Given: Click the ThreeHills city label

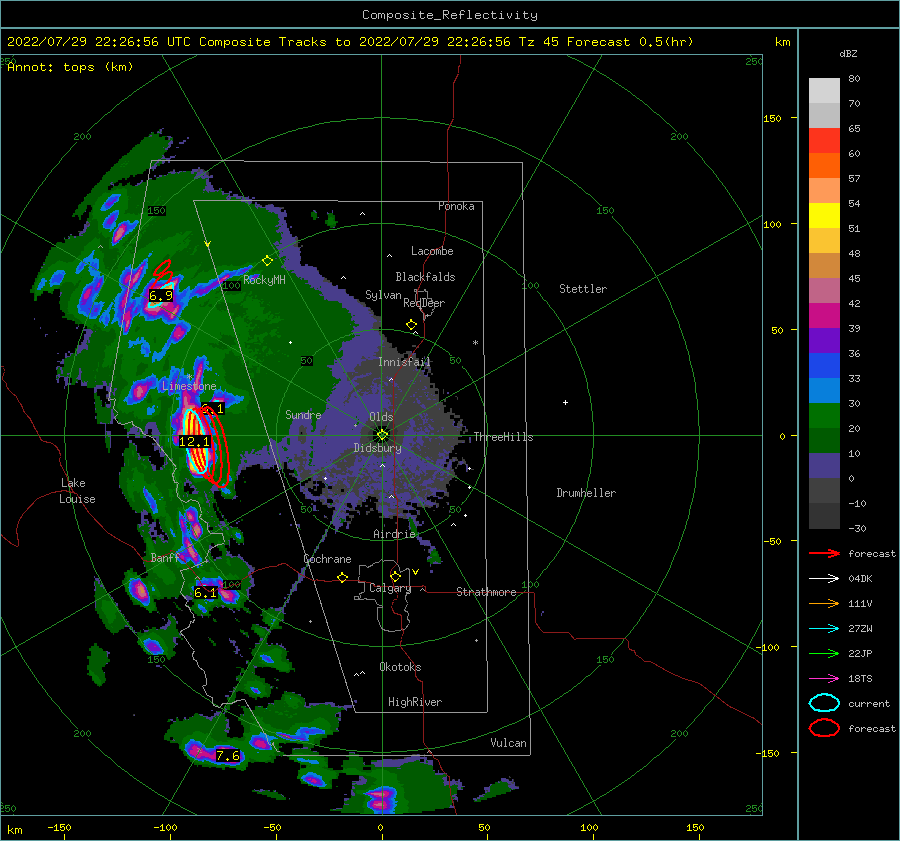Looking at the screenshot, I should pos(503,437).
